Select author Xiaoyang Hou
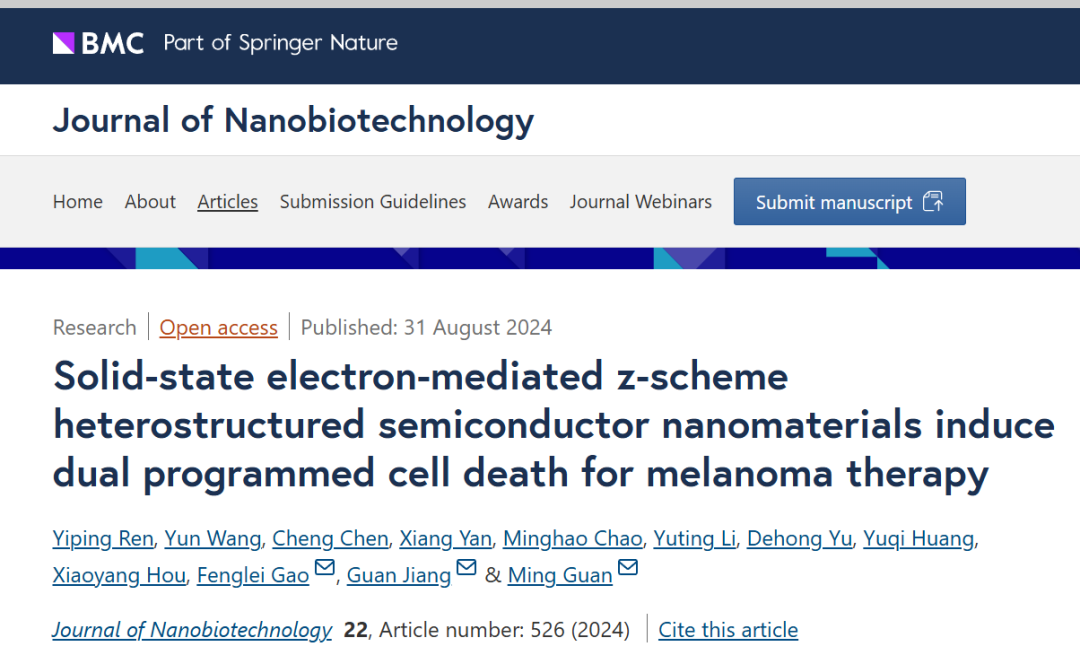Image resolution: width=1080 pixels, height=664 pixels. coord(119,575)
